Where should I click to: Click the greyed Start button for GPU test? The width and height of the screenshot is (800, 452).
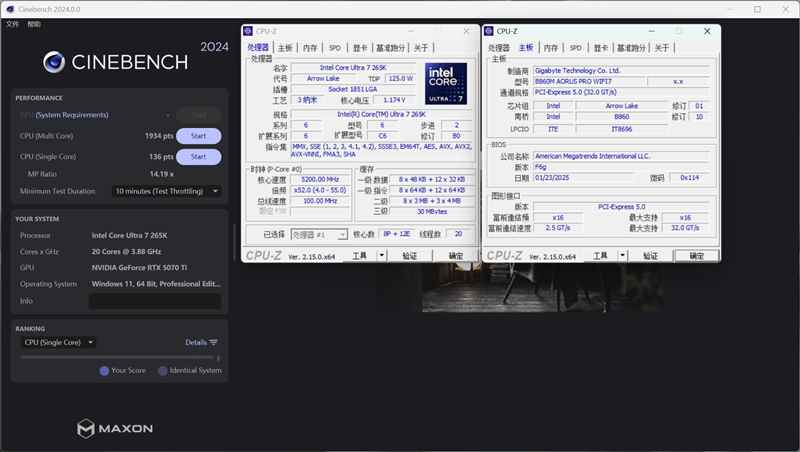[198, 115]
